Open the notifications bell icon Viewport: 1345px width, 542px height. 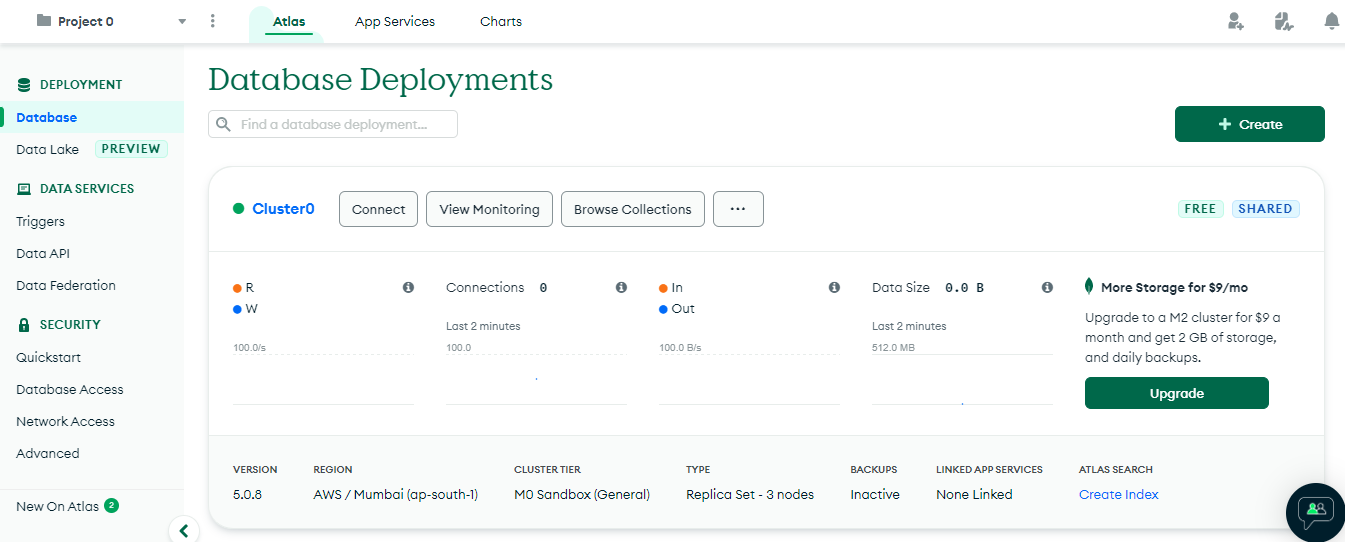(1331, 21)
